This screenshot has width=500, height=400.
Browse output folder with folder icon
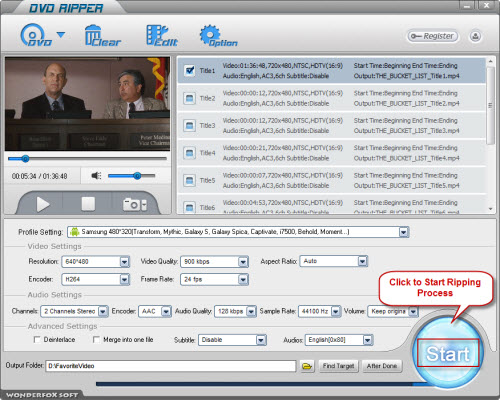[x=307, y=366]
